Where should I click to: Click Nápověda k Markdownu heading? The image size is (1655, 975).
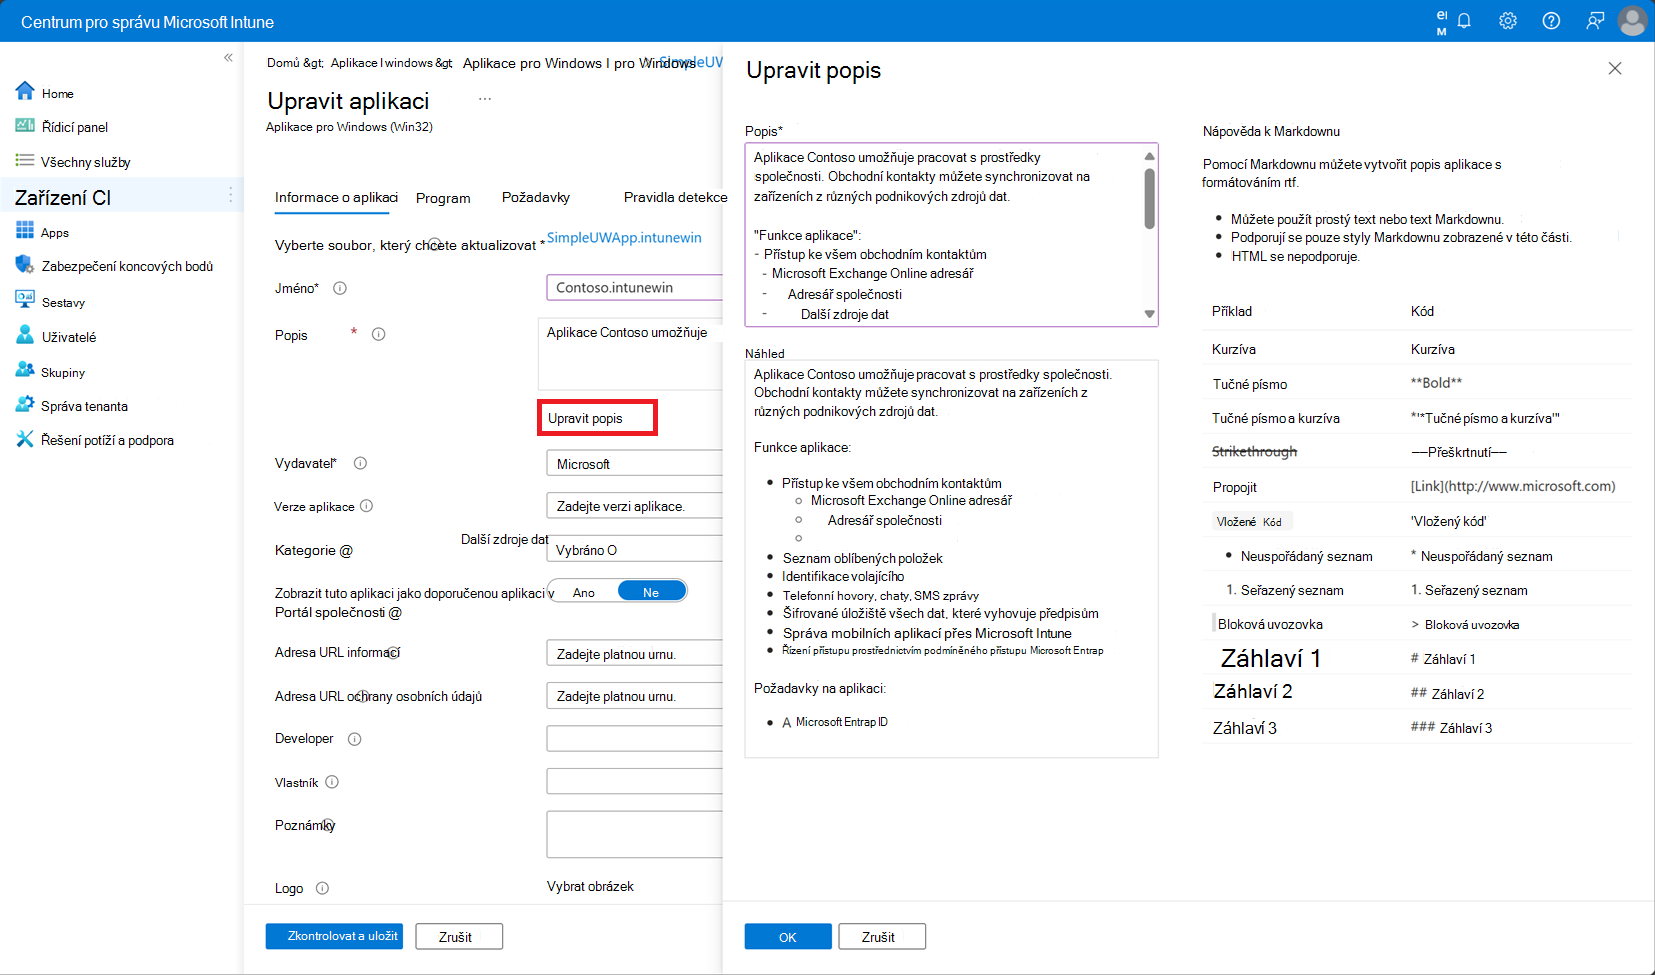coord(1271,131)
